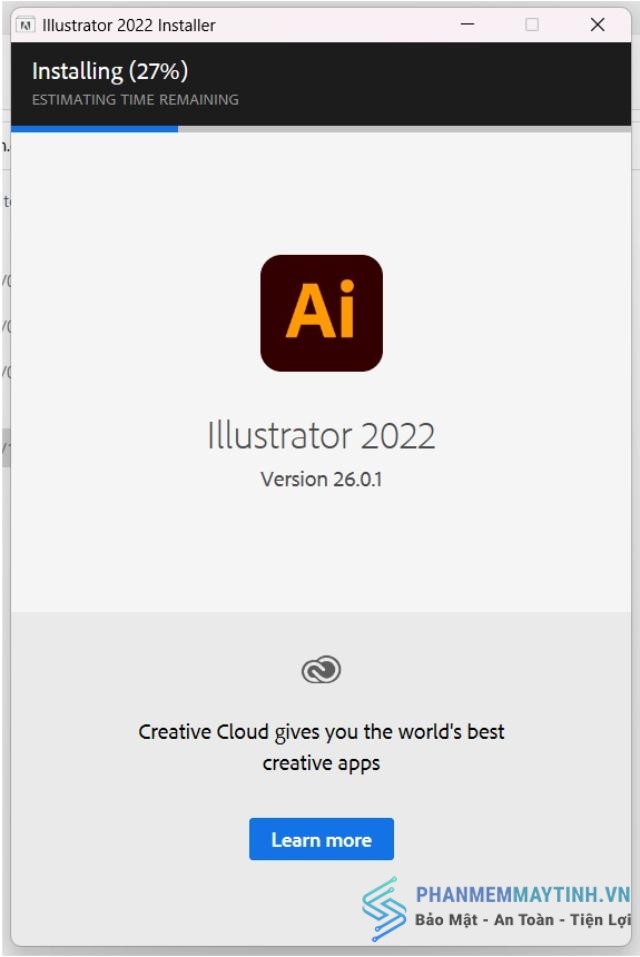The image size is (640, 957).
Task: Click the installation progress bar
Action: point(321,129)
